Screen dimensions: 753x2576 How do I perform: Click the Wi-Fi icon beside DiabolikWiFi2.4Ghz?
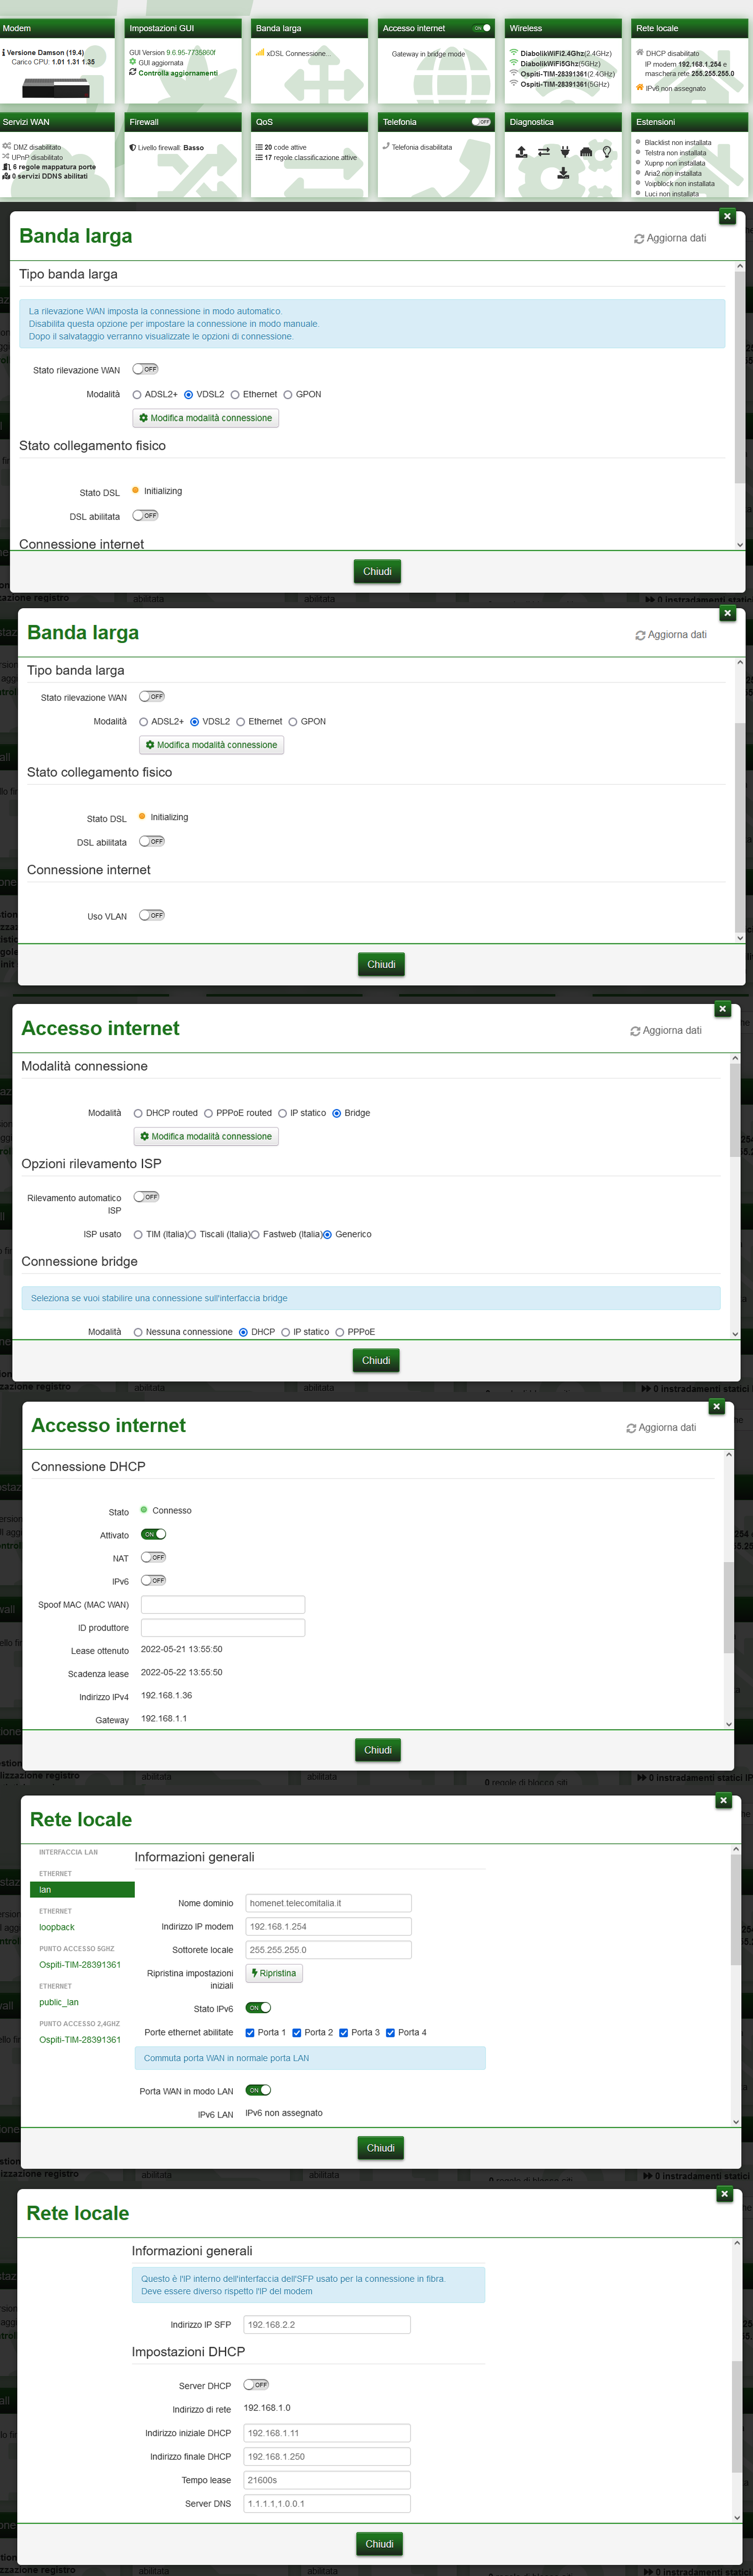(514, 53)
